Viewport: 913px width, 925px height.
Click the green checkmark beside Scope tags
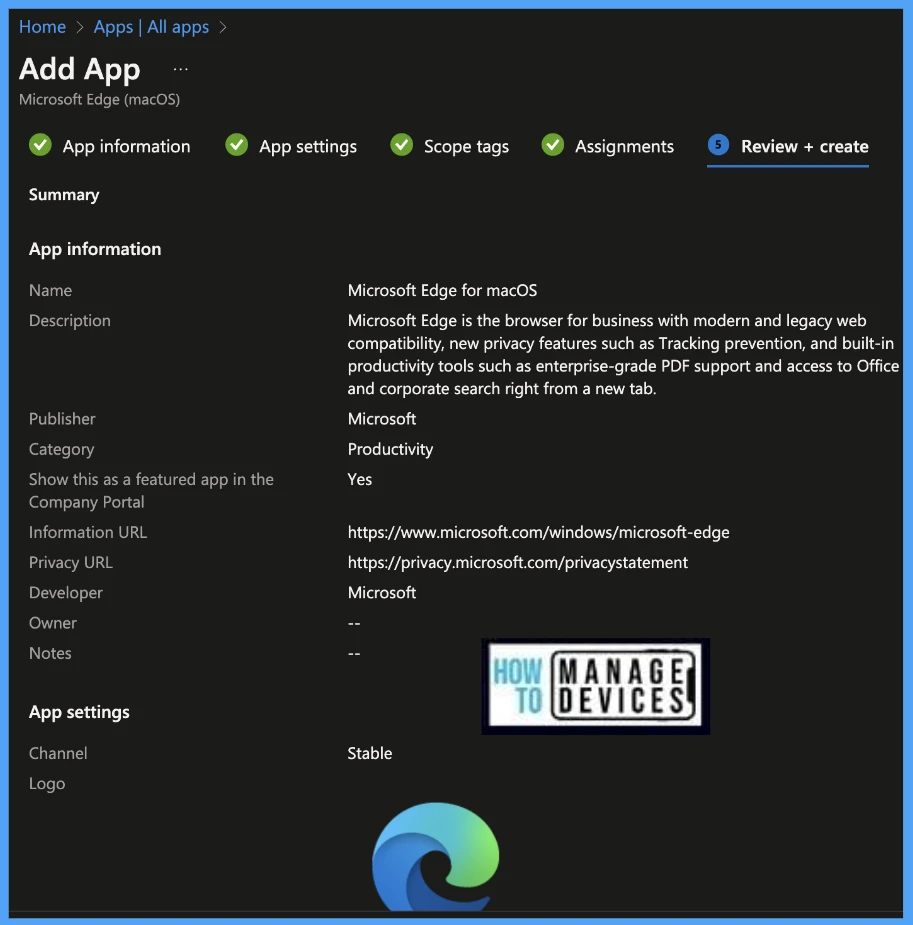[402, 145]
